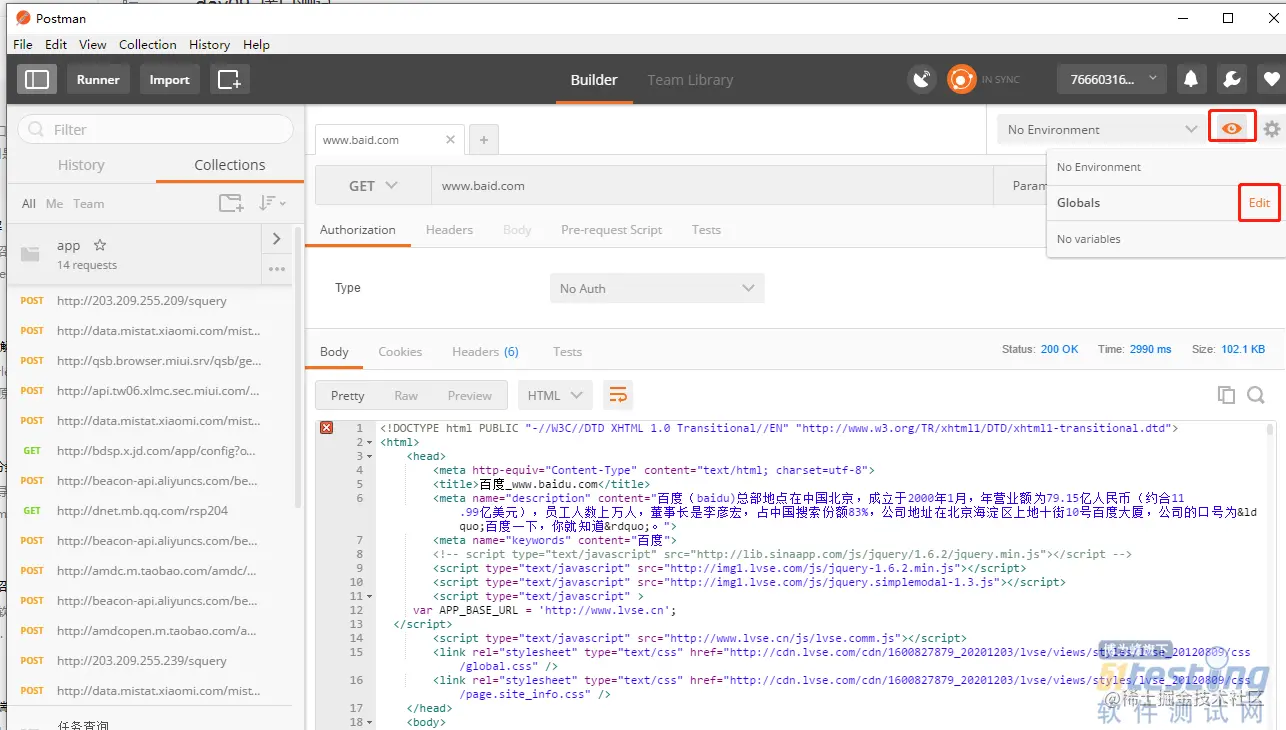
Task: Open the request Tests tab
Action: point(706,229)
